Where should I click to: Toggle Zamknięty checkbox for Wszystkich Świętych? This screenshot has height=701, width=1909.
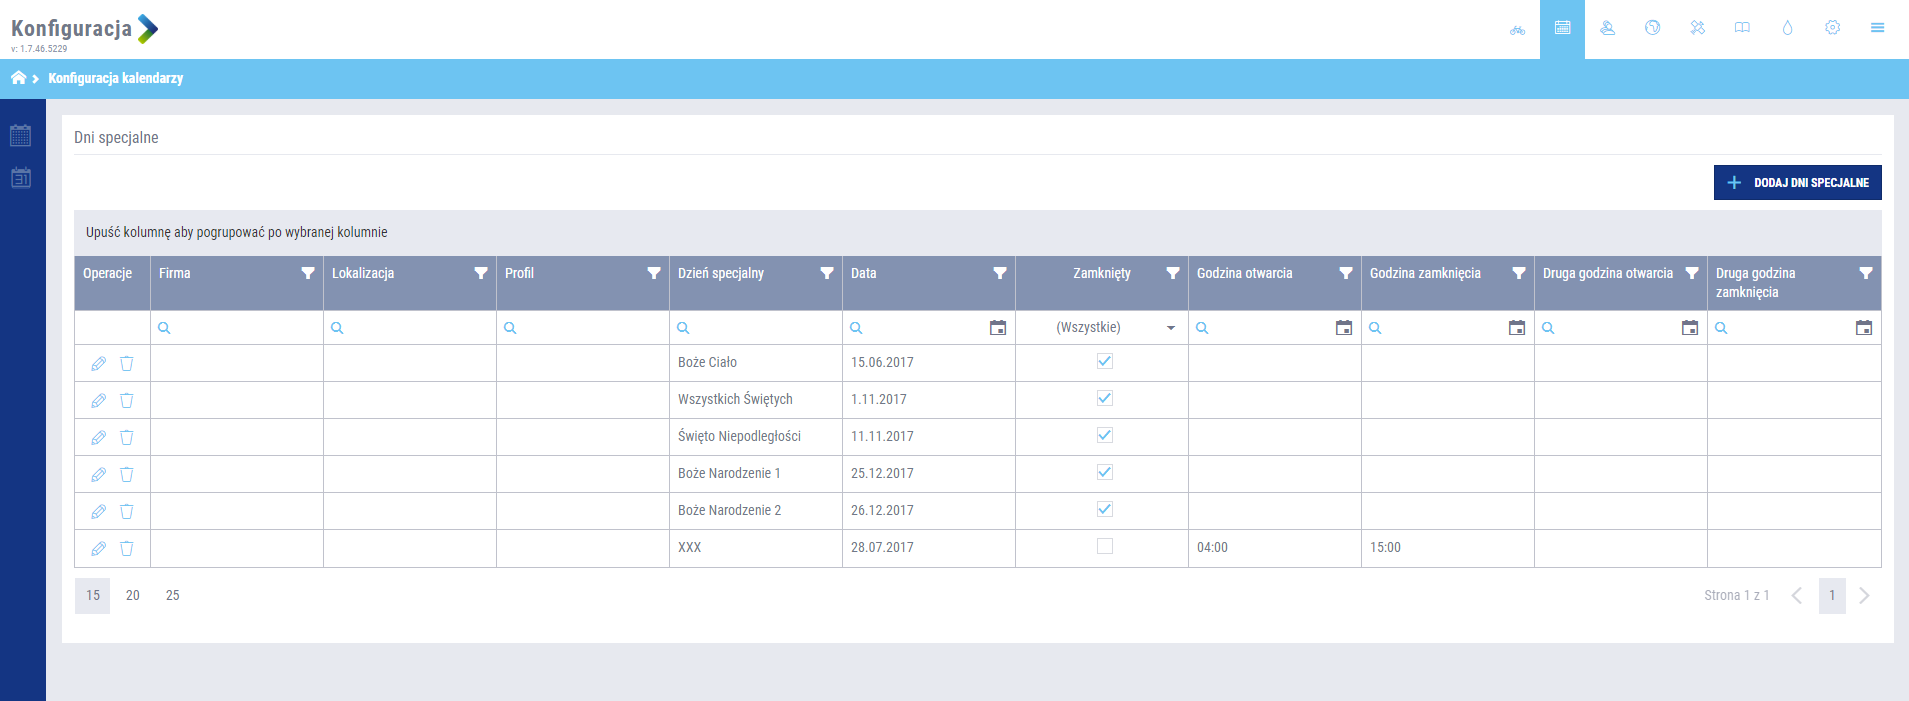(x=1104, y=399)
